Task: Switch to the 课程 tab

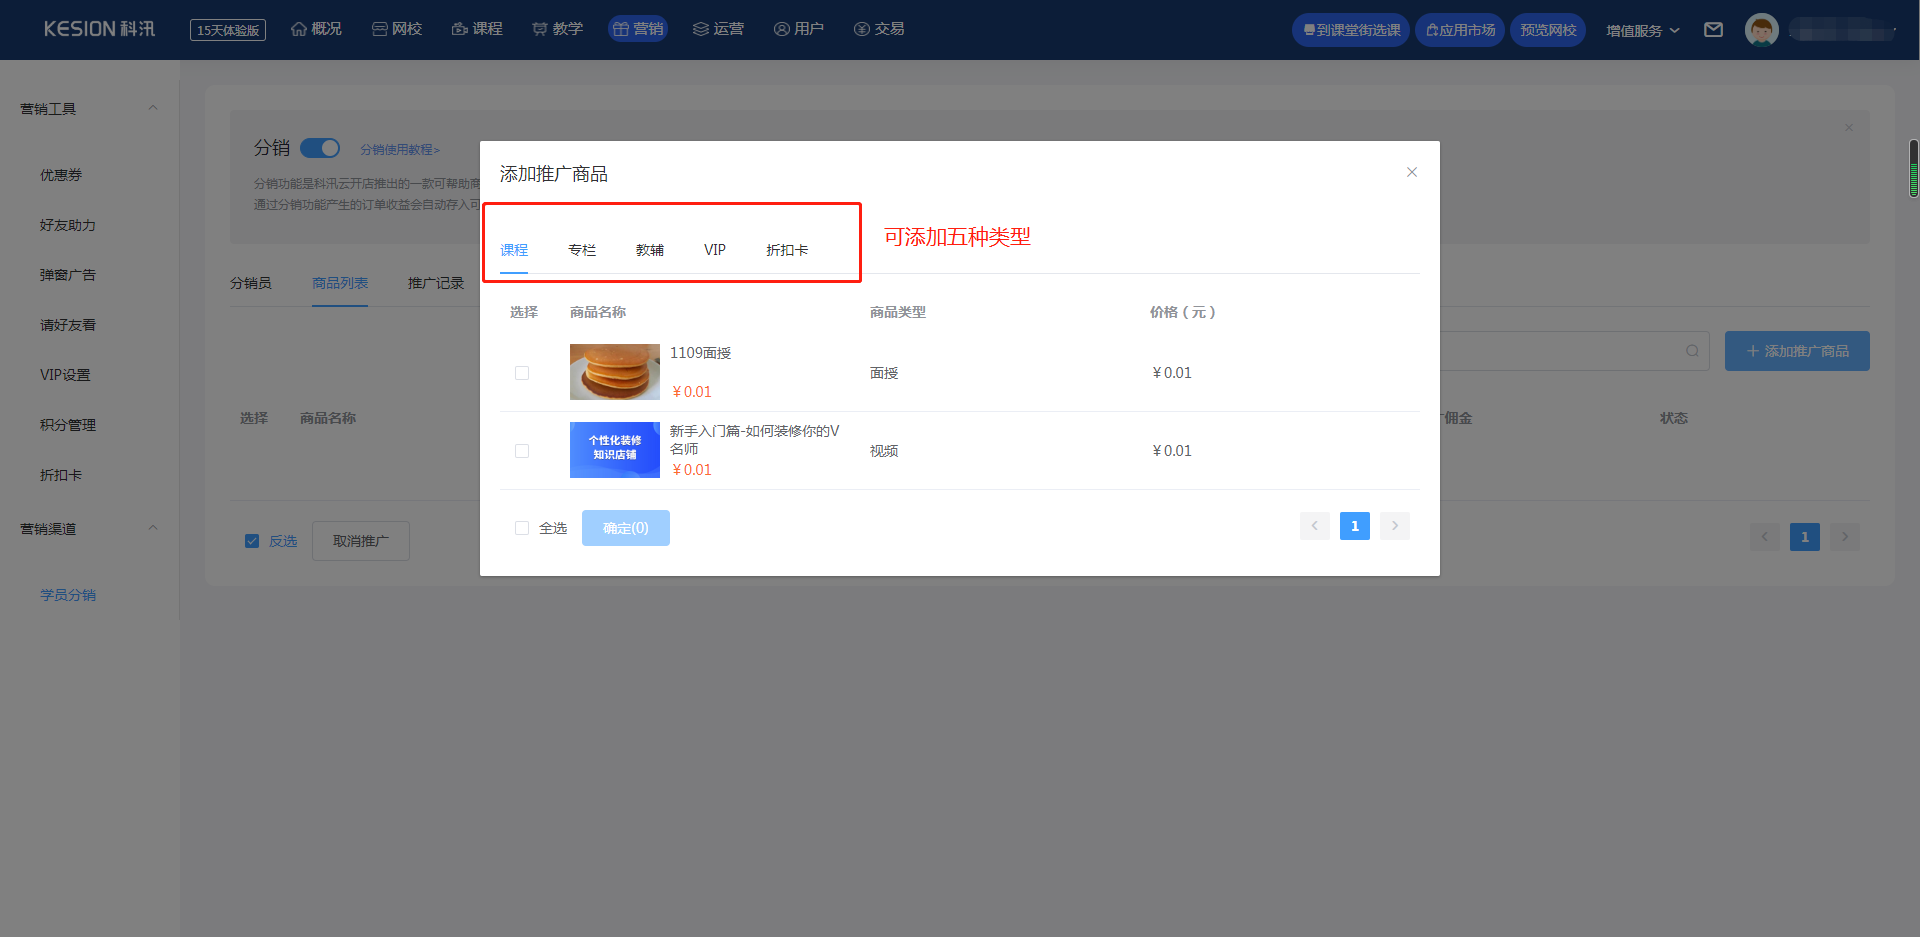Action: pos(514,250)
